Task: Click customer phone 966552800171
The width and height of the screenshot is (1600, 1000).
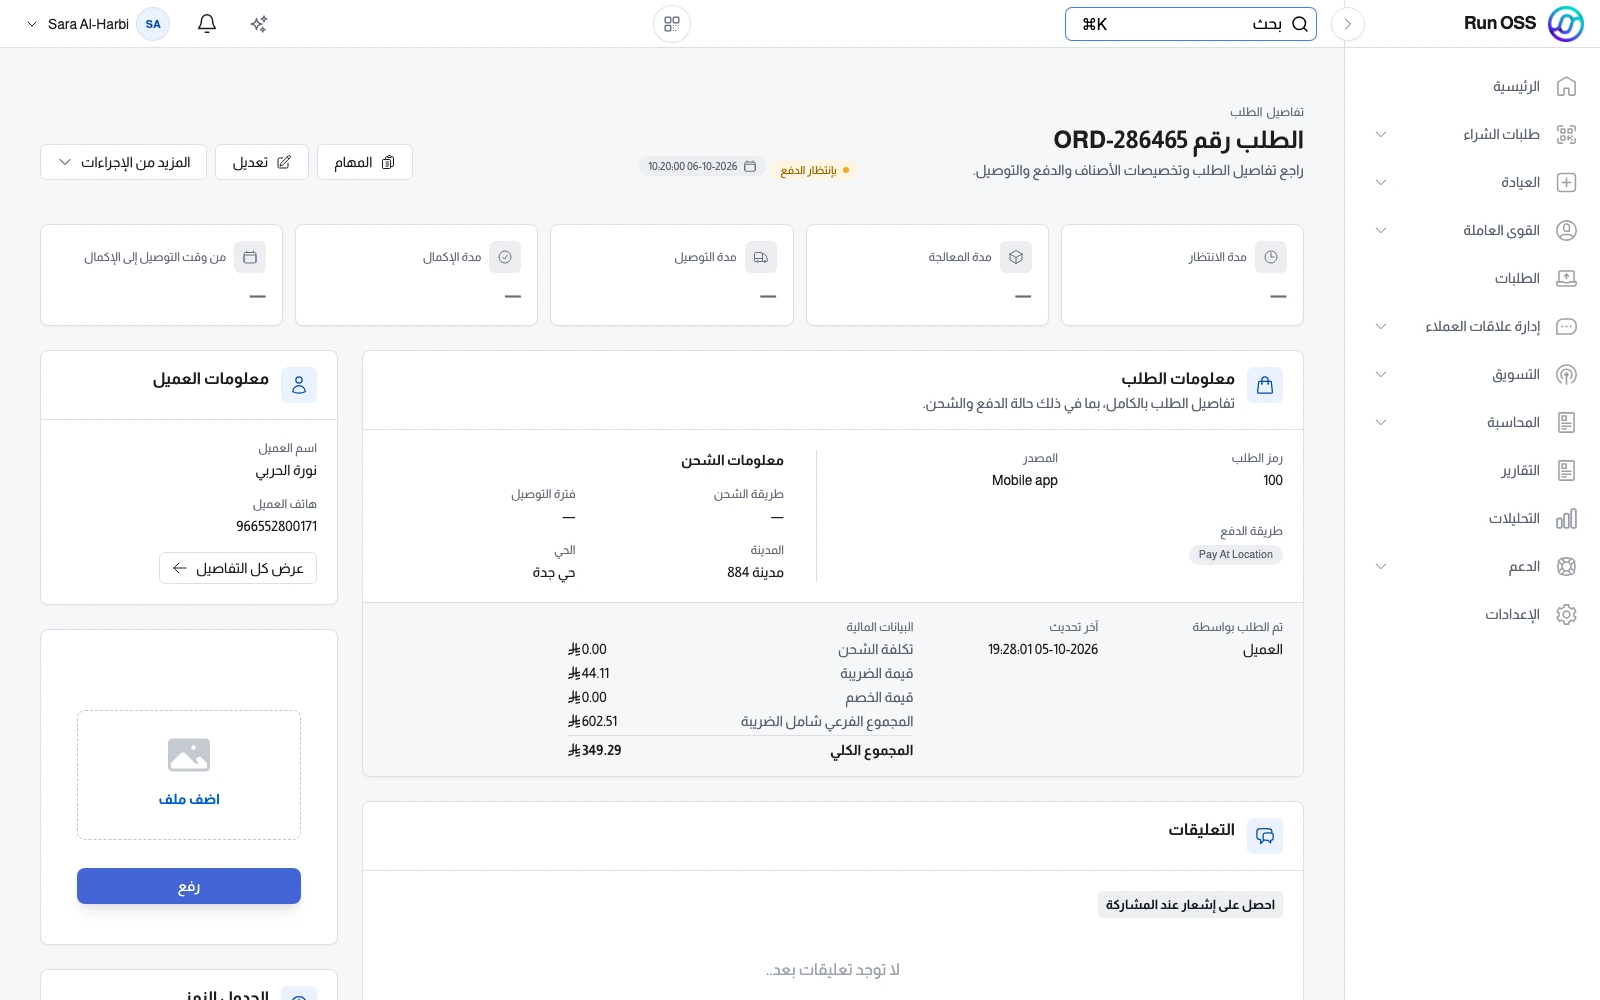Action: pos(277,526)
